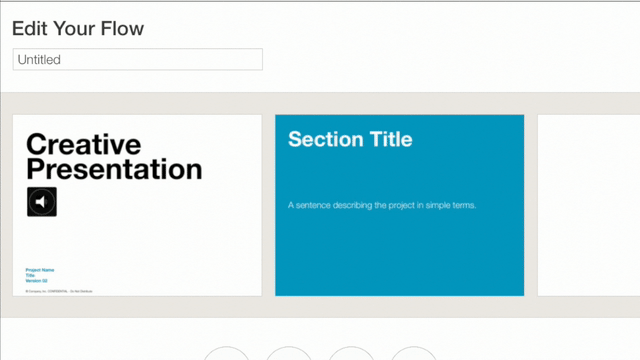640x360 pixels.
Task: Click the Project Name text on first slide
Action: [40, 270]
